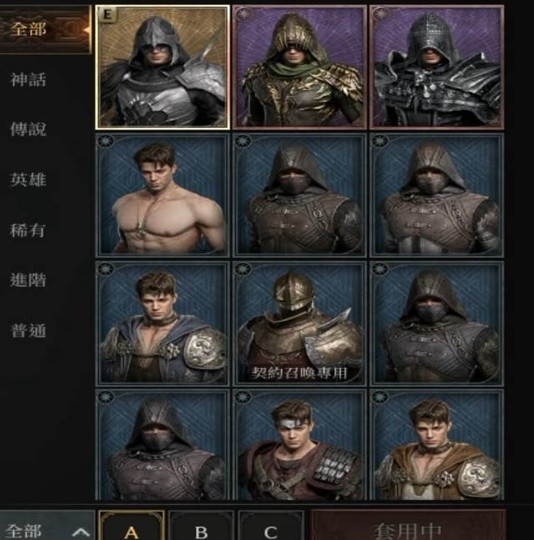Viewport: 534px width, 540px height.
Task: Click emblem icon on shirtless costume card
Action: pyautogui.click(x=104, y=142)
